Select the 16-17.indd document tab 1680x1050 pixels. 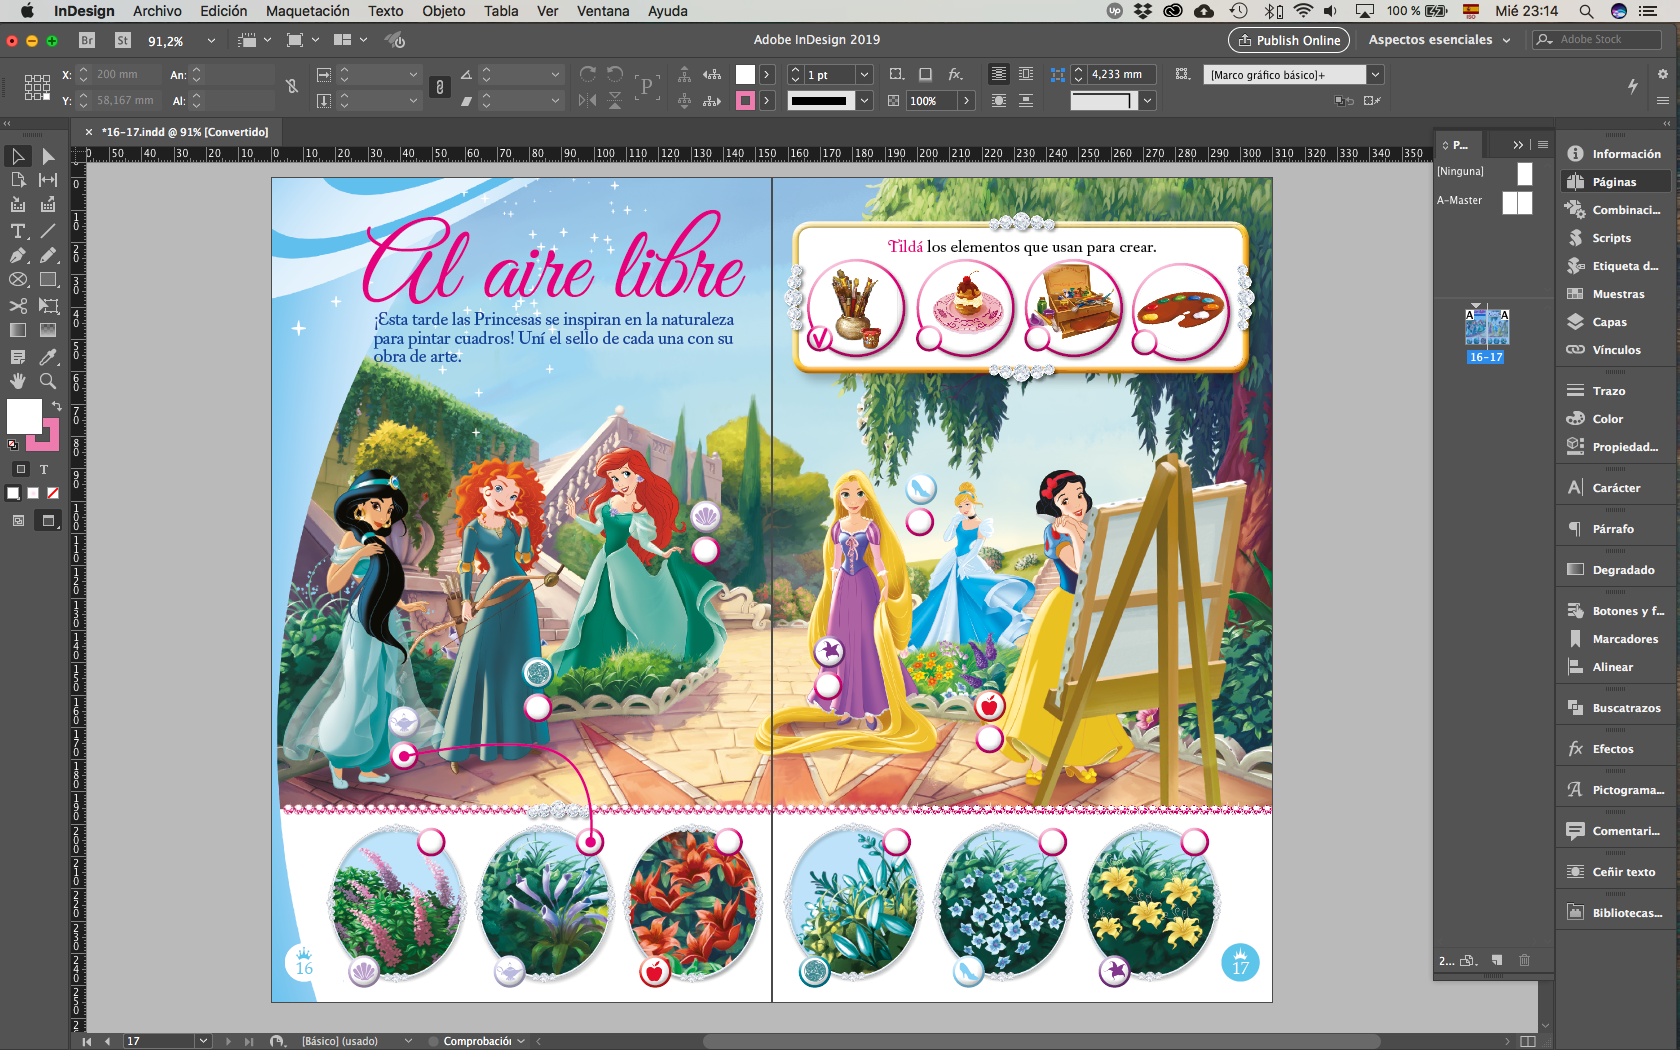(185, 132)
